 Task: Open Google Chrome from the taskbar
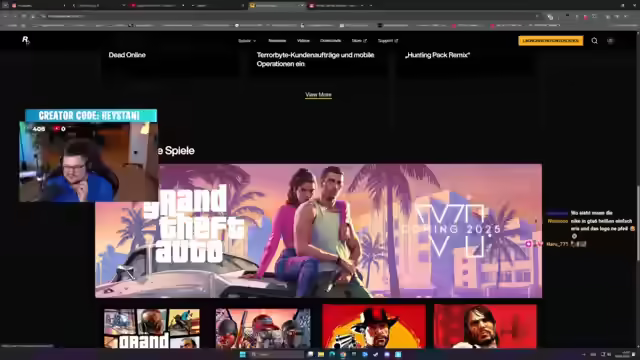point(343,354)
